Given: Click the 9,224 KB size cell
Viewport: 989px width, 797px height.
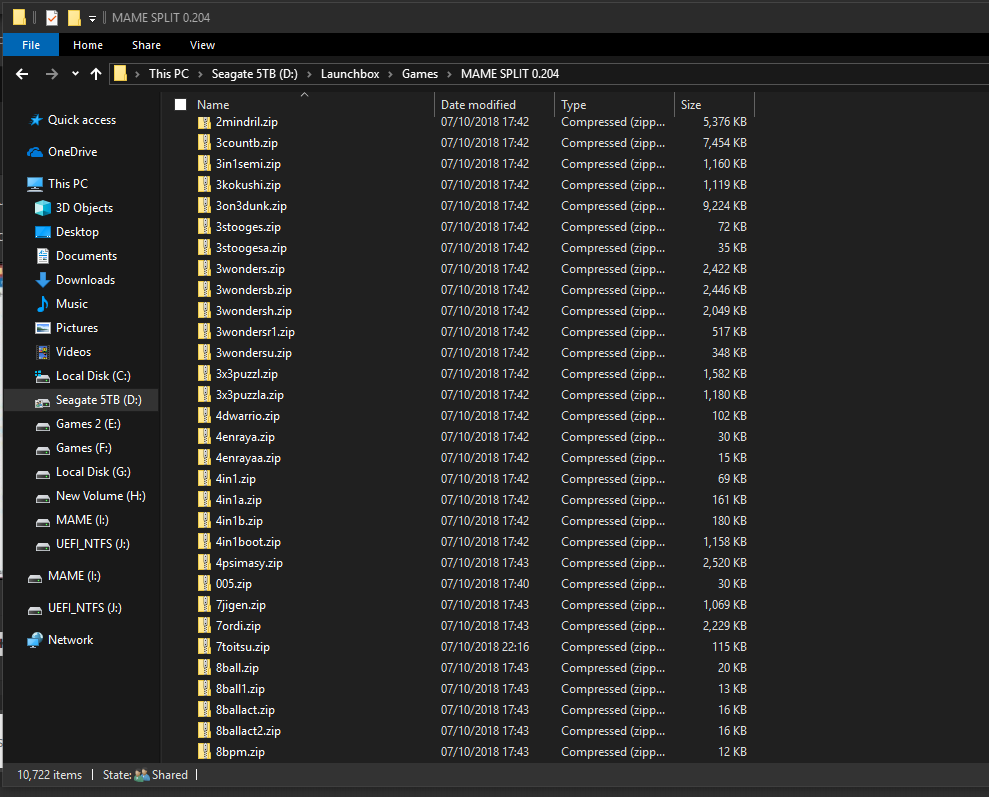Looking at the screenshot, I should pos(725,206).
